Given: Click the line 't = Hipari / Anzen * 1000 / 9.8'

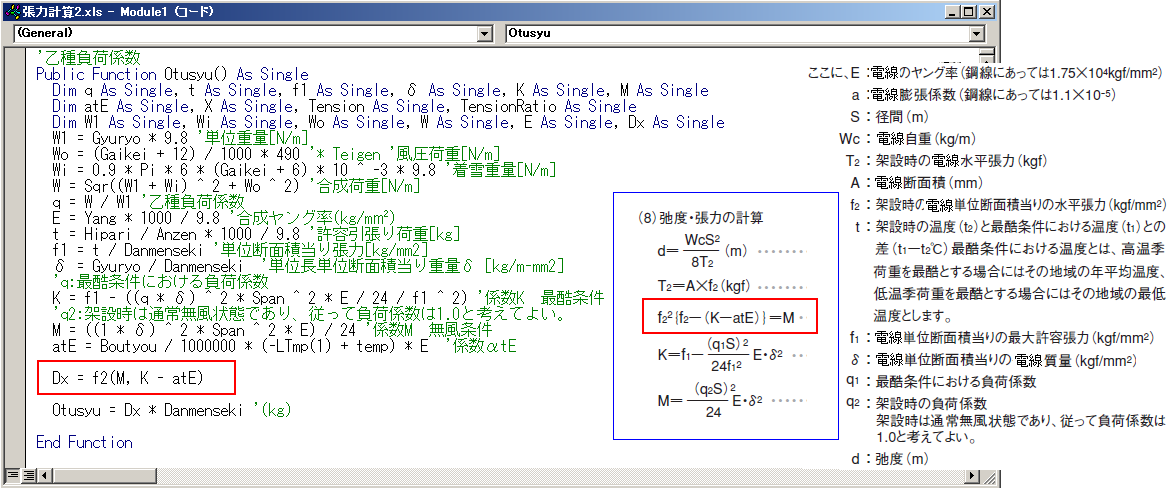Looking at the screenshot, I should pos(256,234).
